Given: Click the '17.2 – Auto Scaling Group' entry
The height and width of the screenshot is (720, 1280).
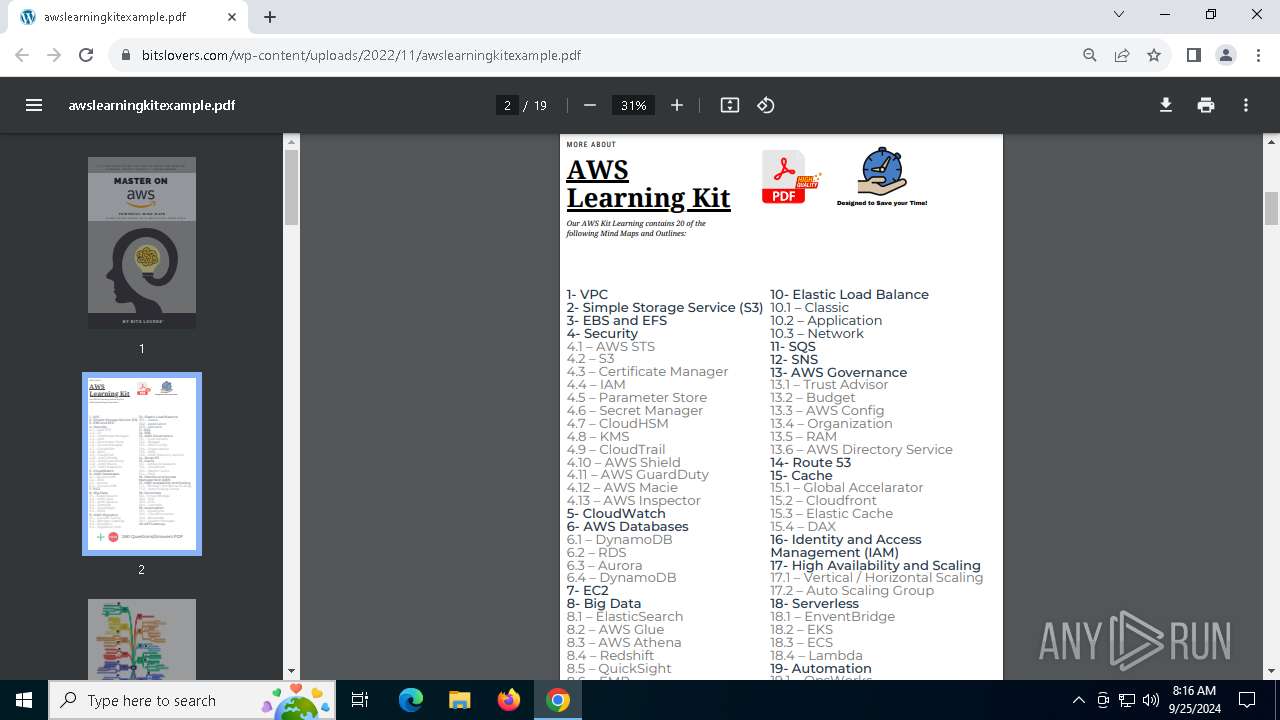Looking at the screenshot, I should pyautogui.click(x=852, y=591).
